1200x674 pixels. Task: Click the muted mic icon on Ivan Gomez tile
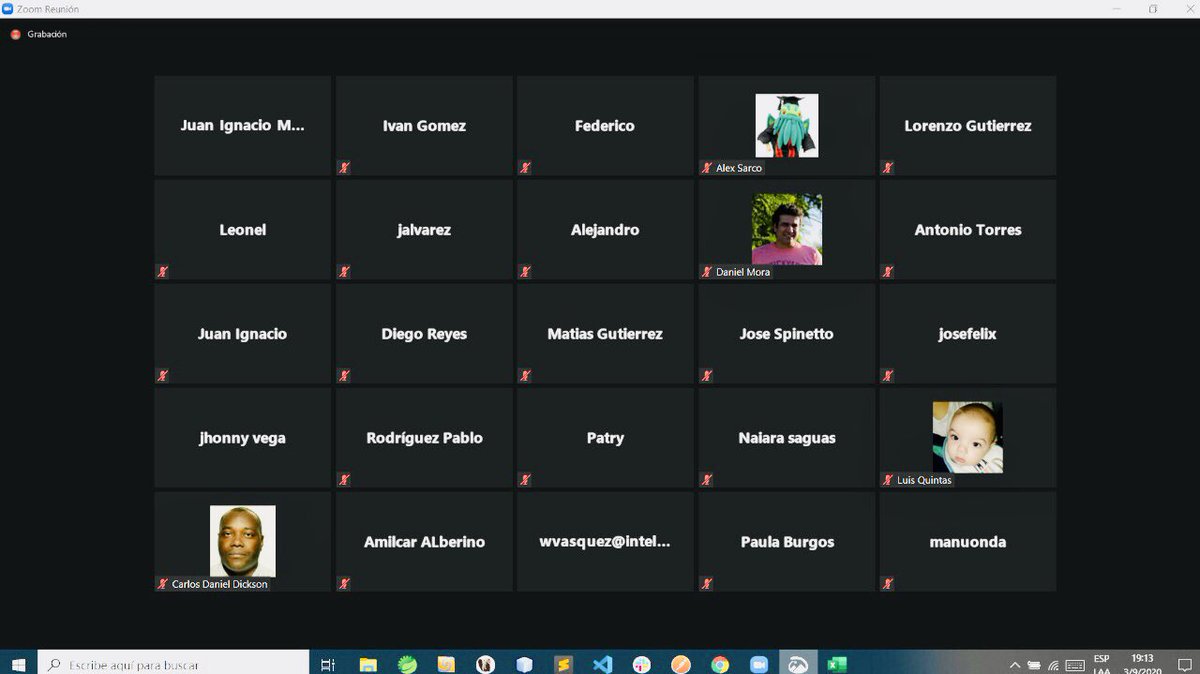pos(344,168)
